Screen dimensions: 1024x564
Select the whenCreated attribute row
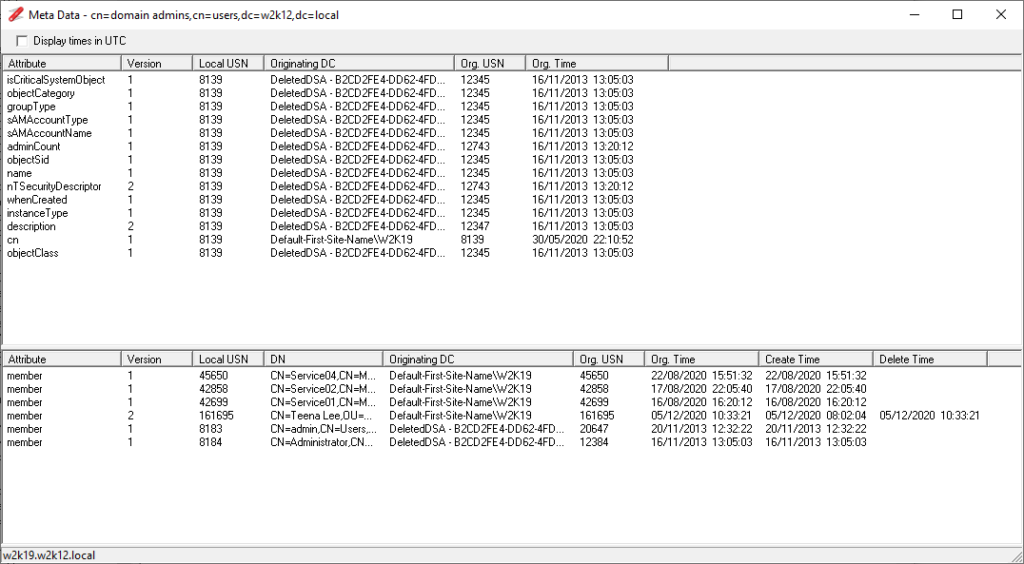(x=336, y=200)
